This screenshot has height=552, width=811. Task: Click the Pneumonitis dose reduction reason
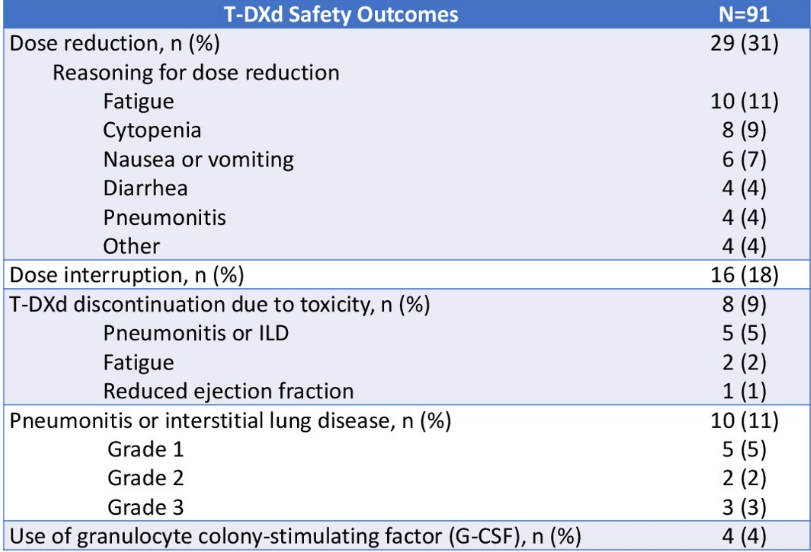(164, 217)
